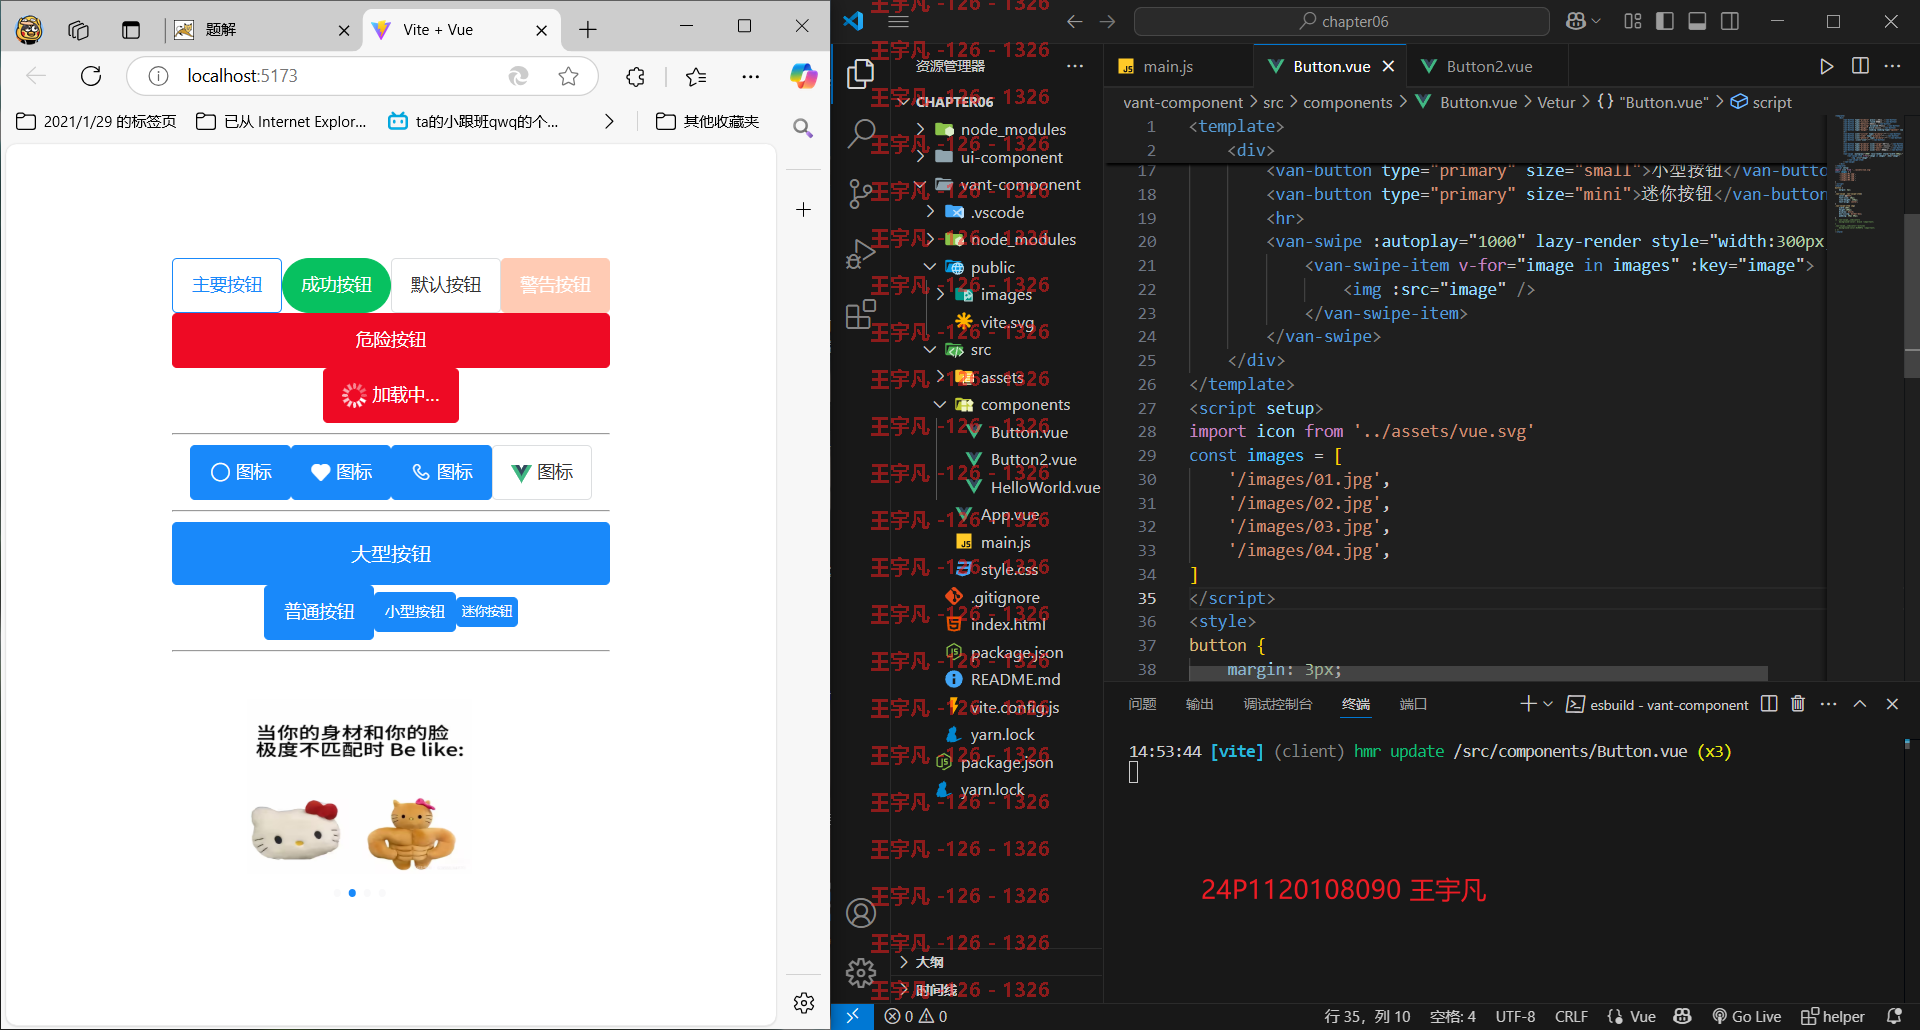The width and height of the screenshot is (1920, 1030).
Task: Click Go Live in status bar
Action: (x=1747, y=1016)
